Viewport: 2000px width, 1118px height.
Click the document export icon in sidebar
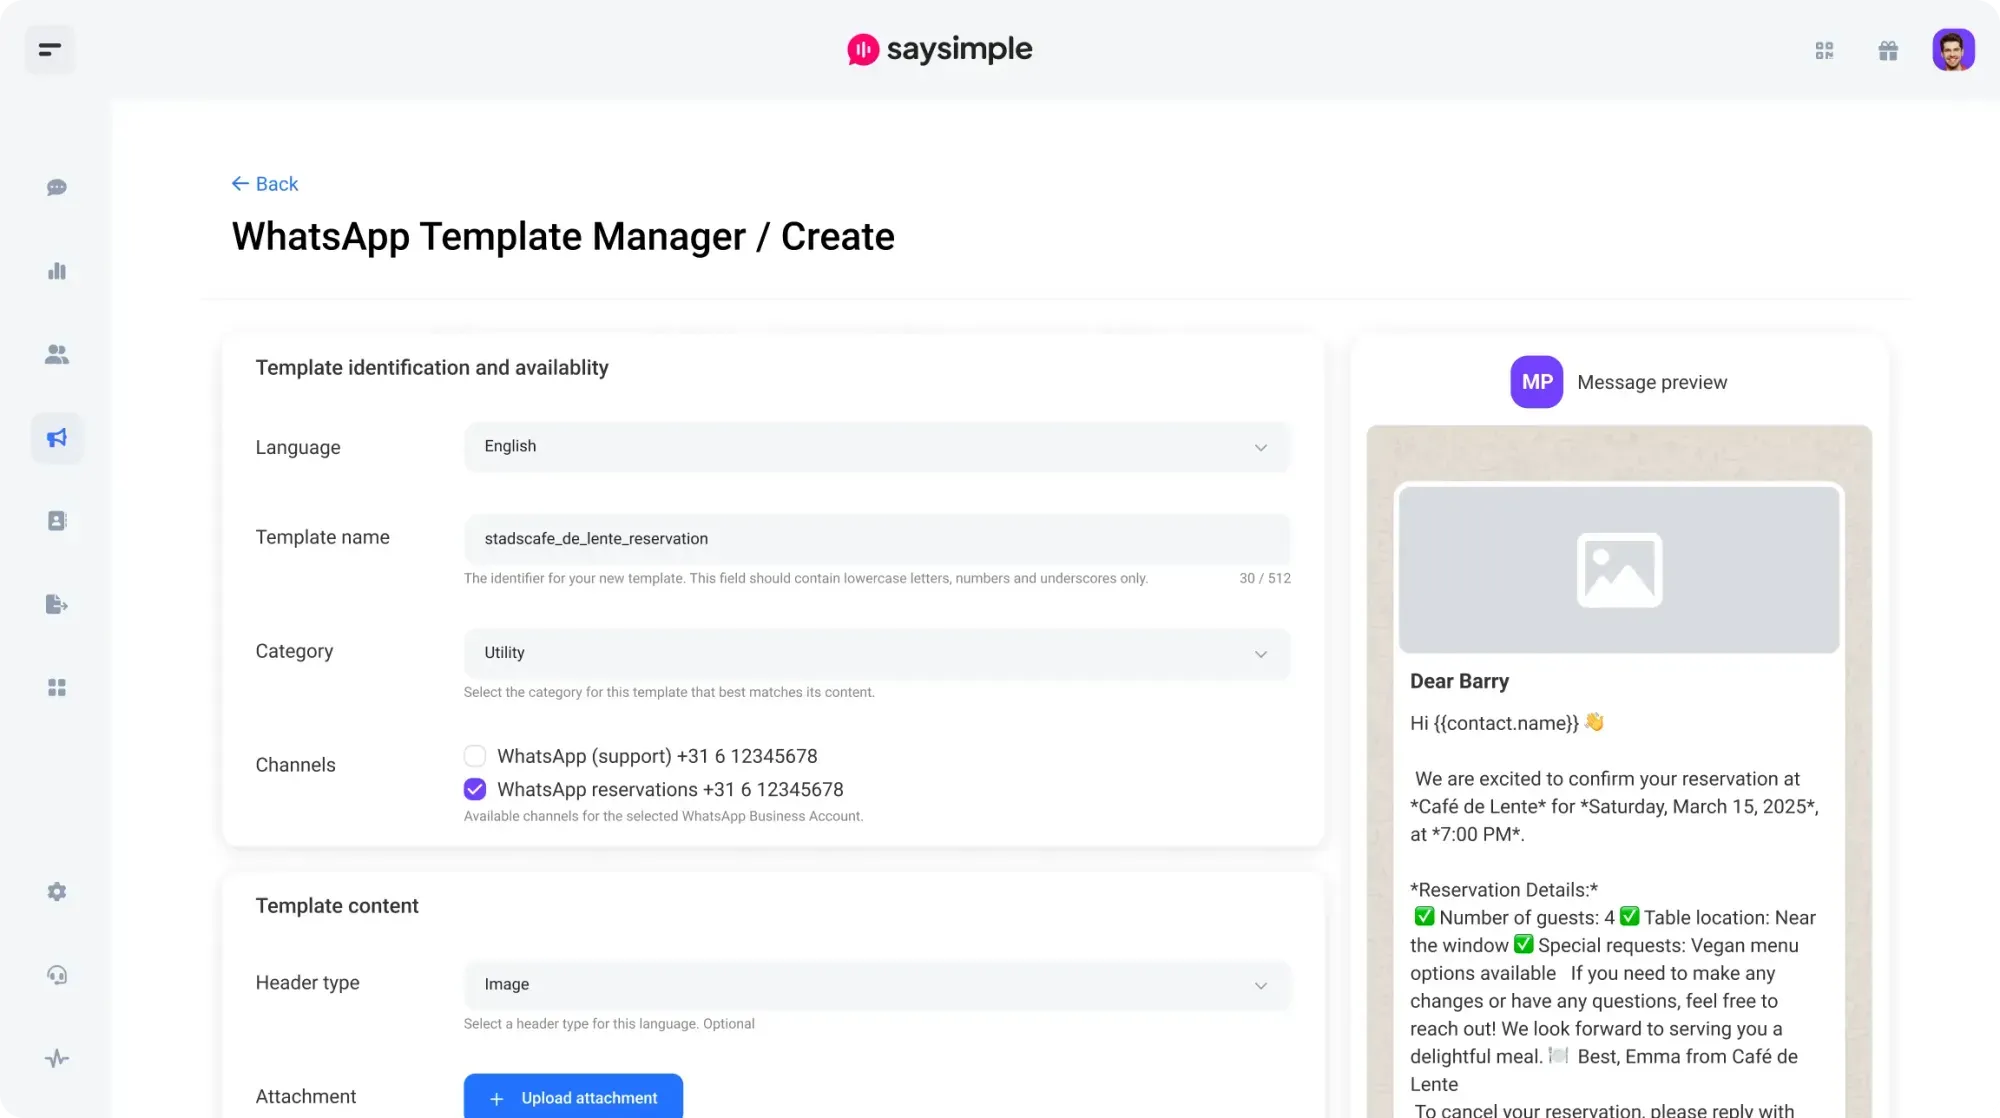point(57,604)
